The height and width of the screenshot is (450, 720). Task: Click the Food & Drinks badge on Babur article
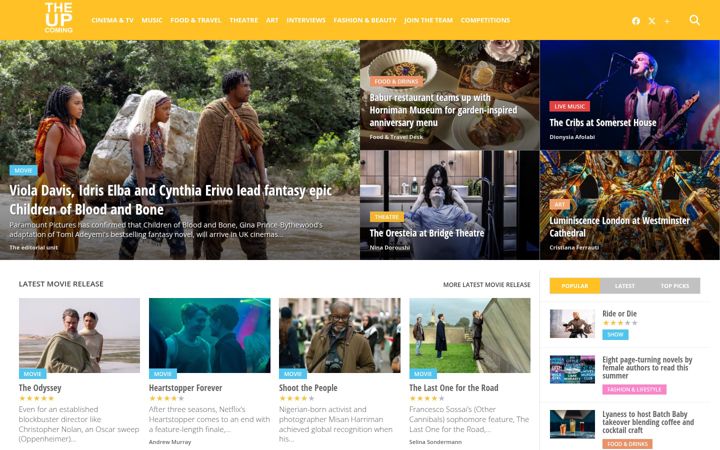pyautogui.click(x=396, y=81)
